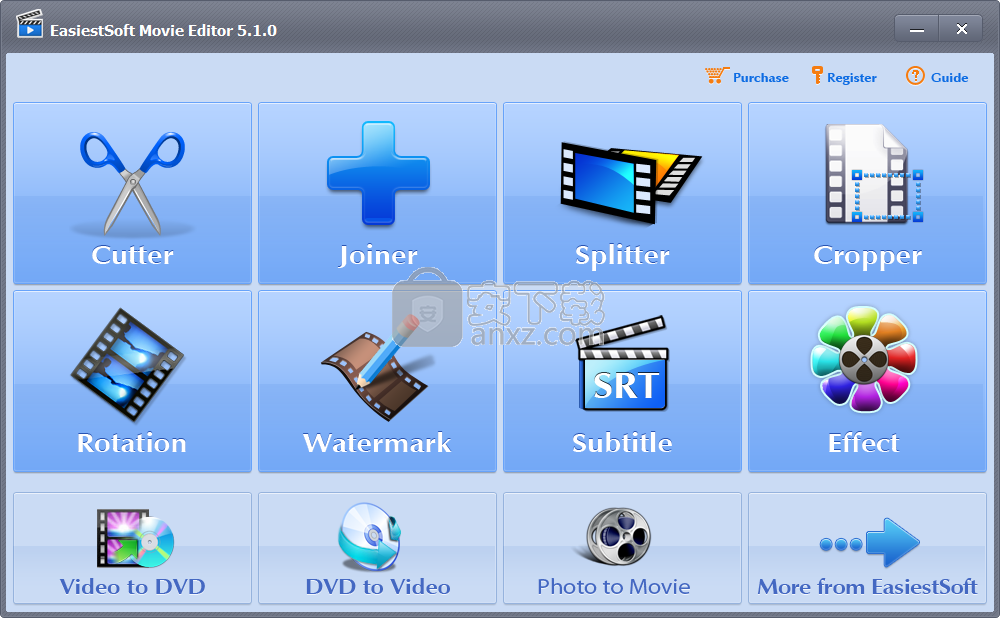Open the Cutter scissors tool
The image size is (1000, 618).
pos(133,182)
